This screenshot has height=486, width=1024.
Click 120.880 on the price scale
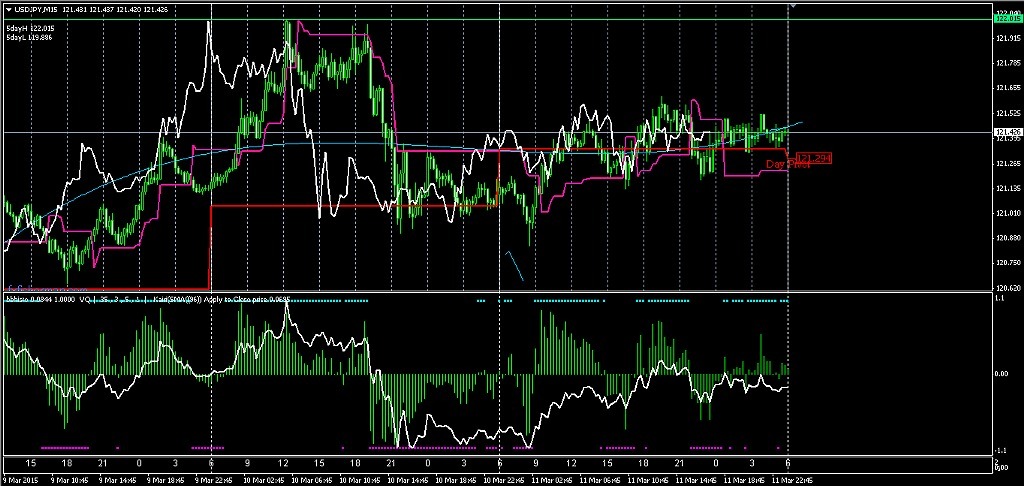(x=1007, y=238)
